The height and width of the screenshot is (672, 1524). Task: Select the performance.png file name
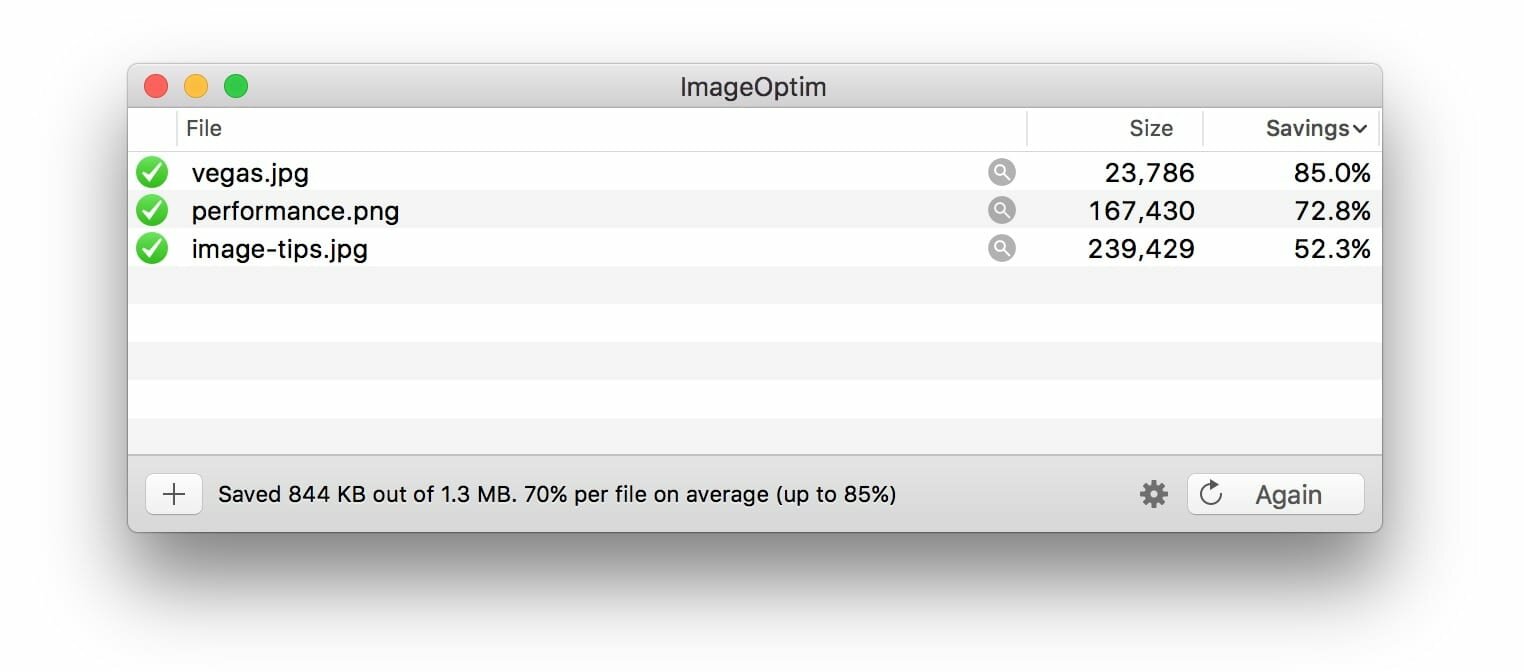[x=295, y=211]
